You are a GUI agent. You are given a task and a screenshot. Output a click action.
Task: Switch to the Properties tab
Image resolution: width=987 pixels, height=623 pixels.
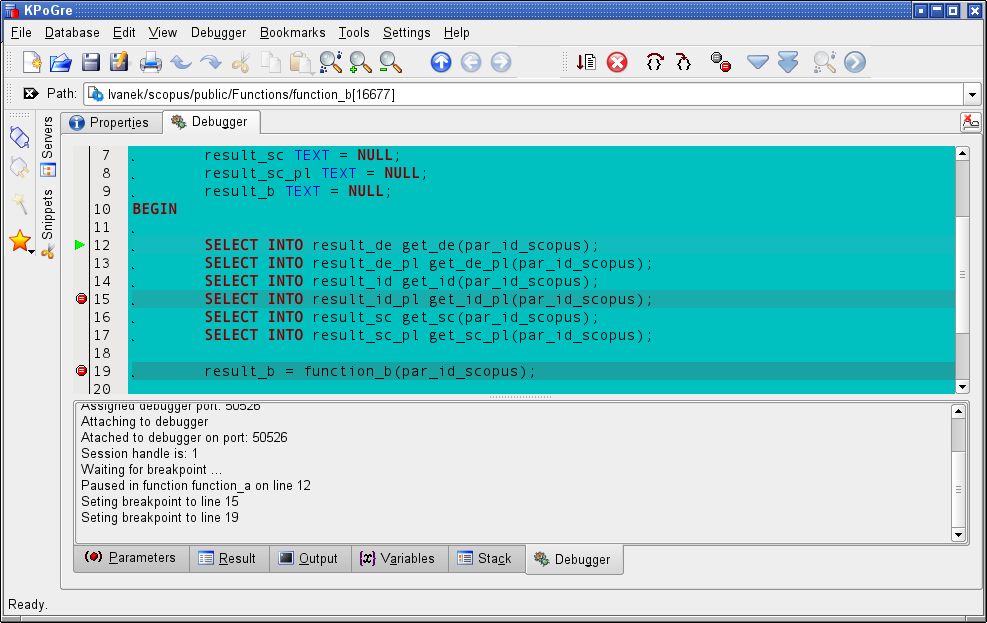pyautogui.click(x=110, y=123)
